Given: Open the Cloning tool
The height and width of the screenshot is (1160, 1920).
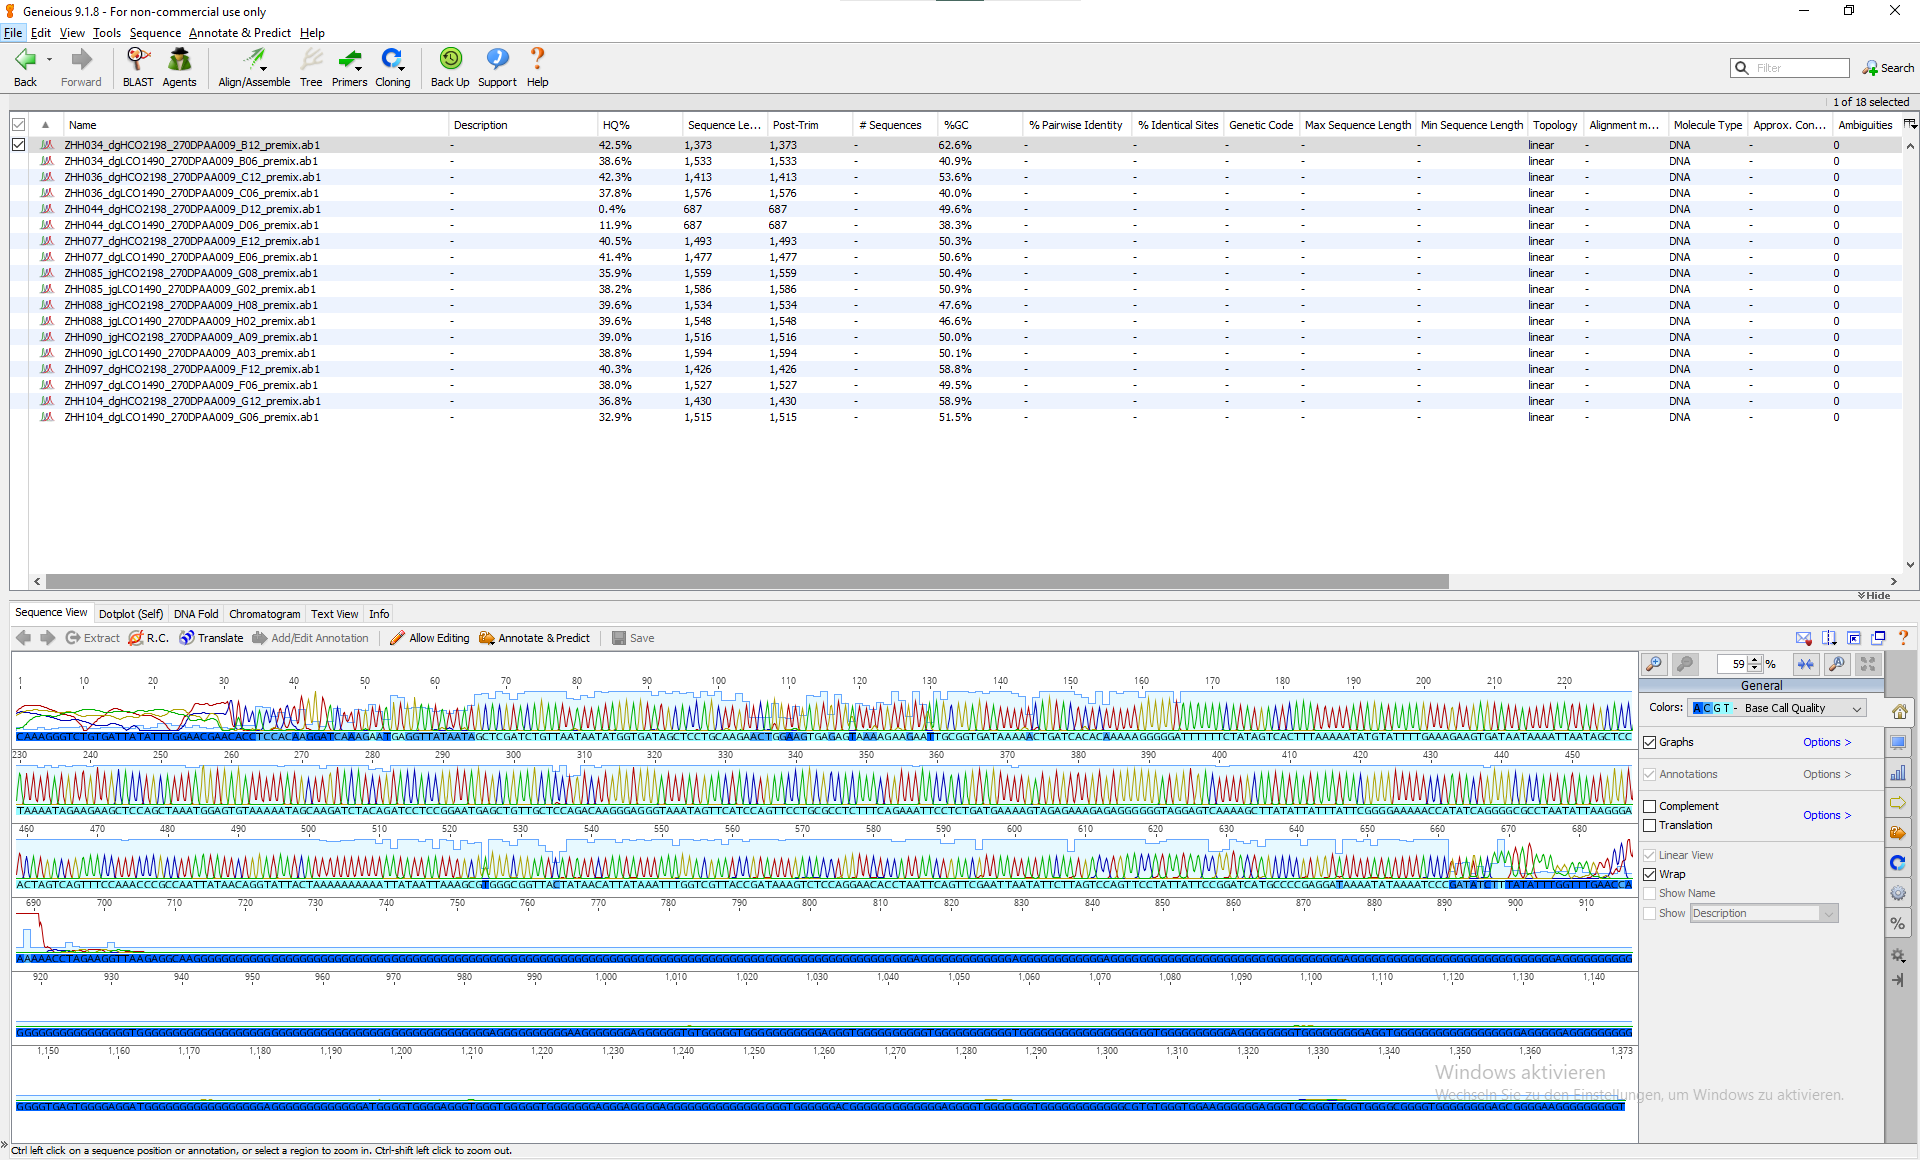Looking at the screenshot, I should pyautogui.click(x=392, y=67).
